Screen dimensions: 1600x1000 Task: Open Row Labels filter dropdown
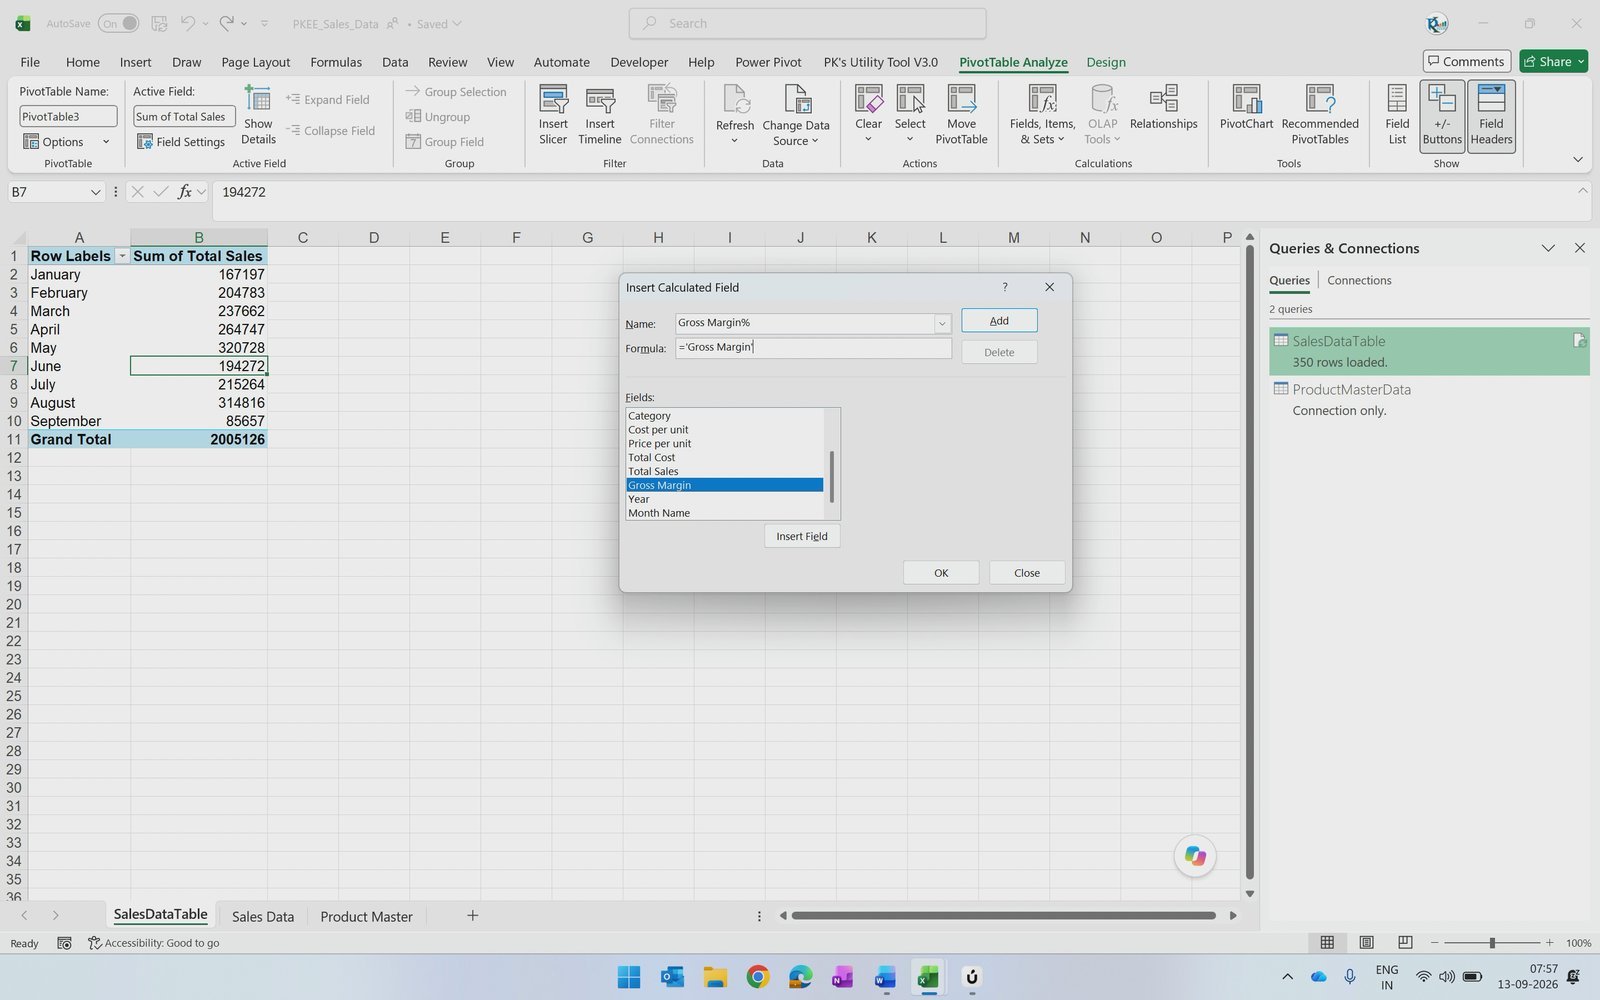click(x=122, y=257)
